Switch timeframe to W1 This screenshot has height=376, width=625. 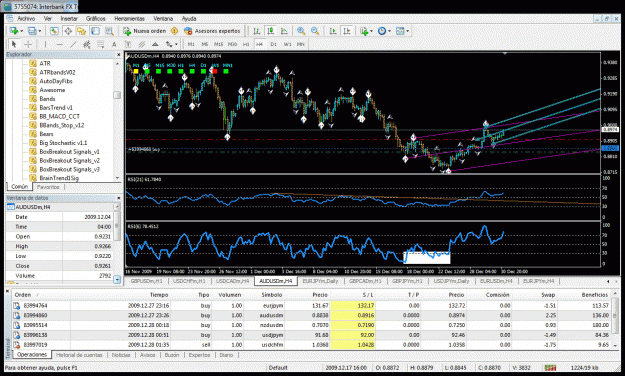[x=287, y=44]
